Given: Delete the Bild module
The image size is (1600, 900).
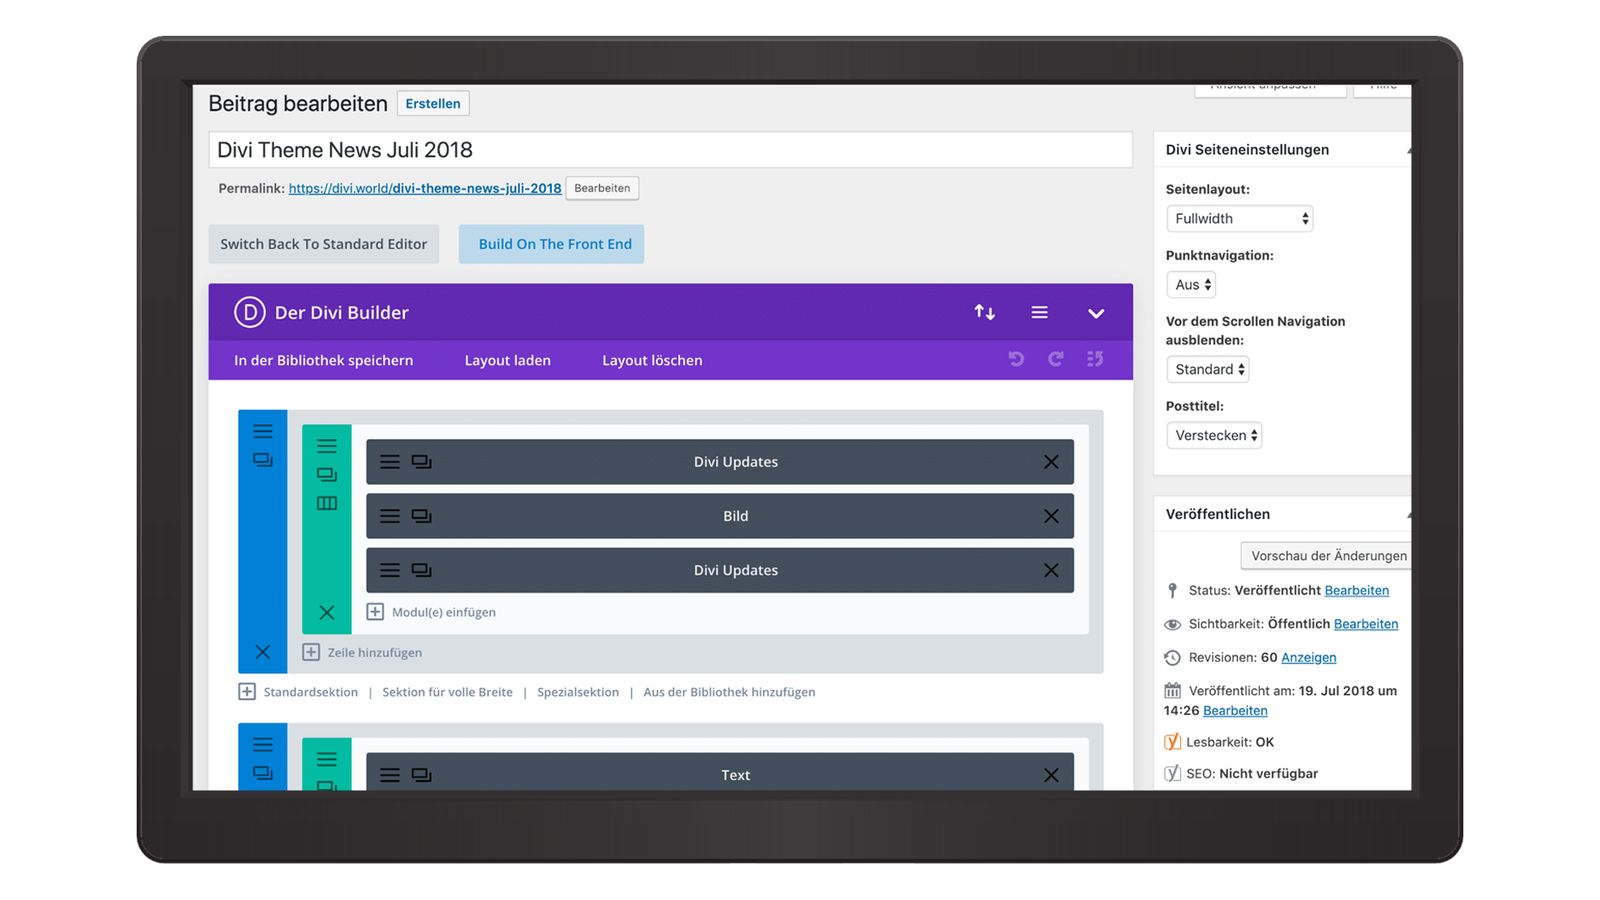Looking at the screenshot, I should [x=1051, y=516].
